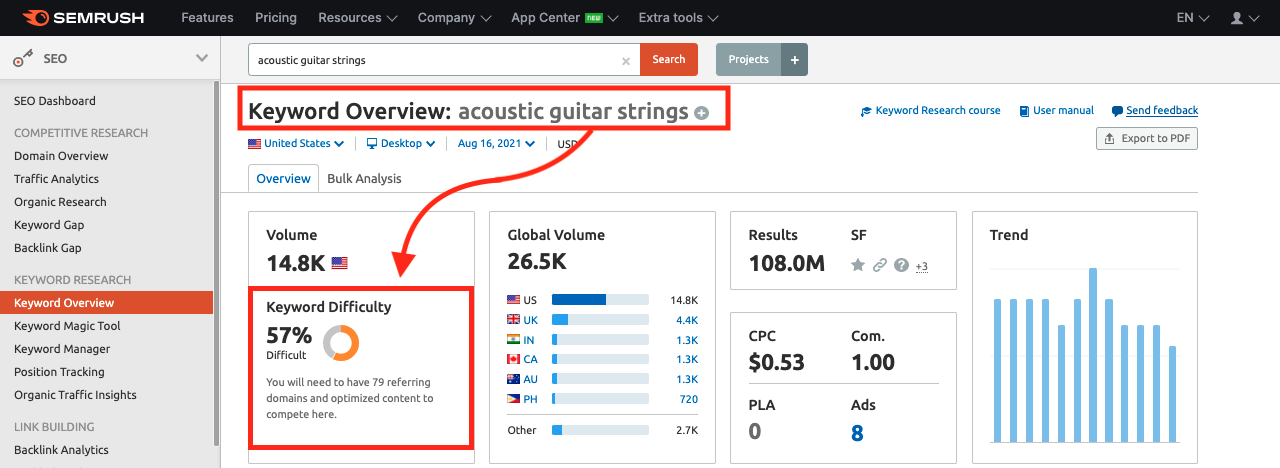The height and width of the screenshot is (468, 1280).
Task: Clear the search field with X icon
Action: (x=626, y=60)
